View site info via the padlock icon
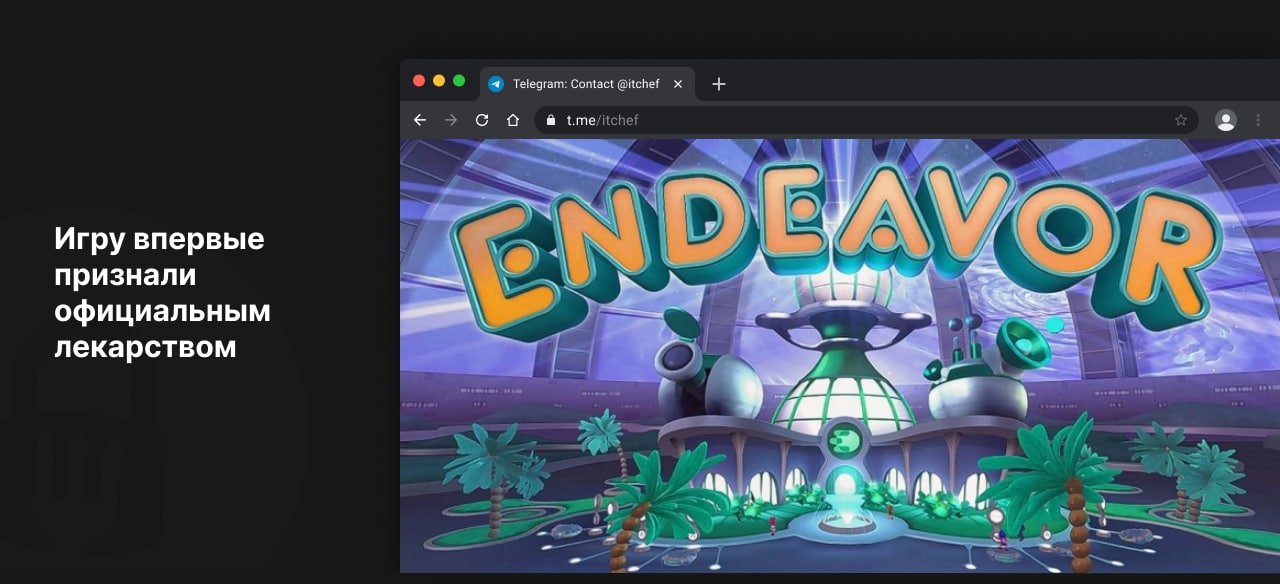This screenshot has height=584, width=1280. [551, 120]
